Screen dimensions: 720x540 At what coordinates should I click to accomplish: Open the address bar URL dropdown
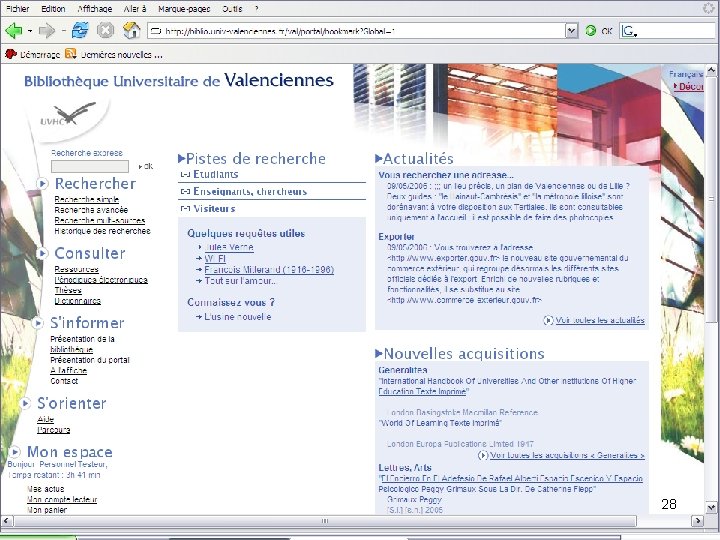click(571, 31)
